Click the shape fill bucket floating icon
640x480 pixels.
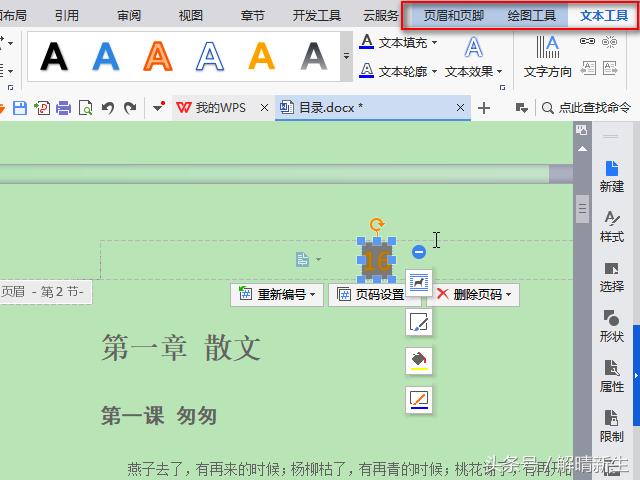419,360
